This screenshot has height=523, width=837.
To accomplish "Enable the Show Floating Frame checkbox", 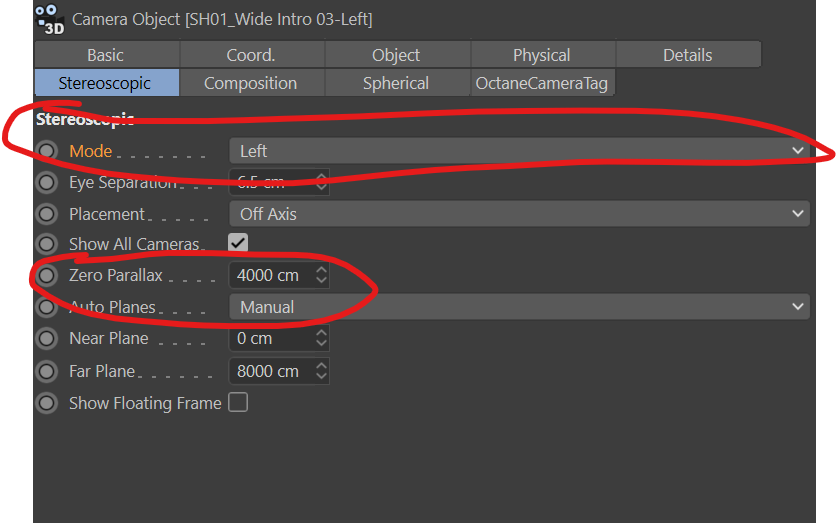I will pyautogui.click(x=238, y=403).
